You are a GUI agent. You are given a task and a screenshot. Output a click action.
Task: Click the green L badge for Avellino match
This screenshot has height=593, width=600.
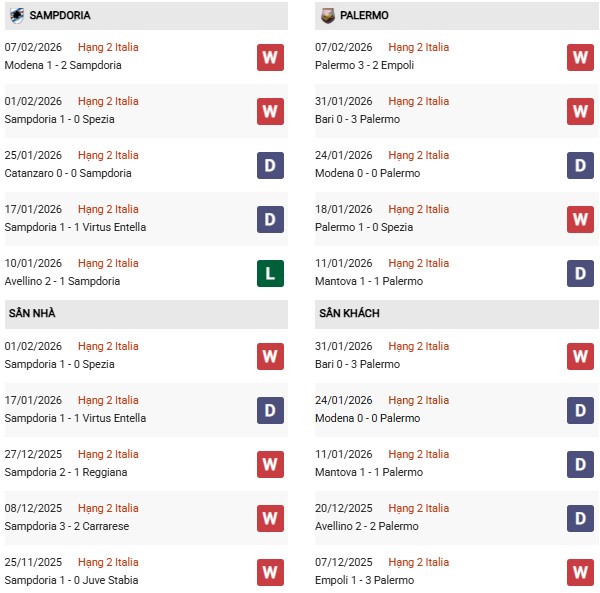(x=270, y=273)
